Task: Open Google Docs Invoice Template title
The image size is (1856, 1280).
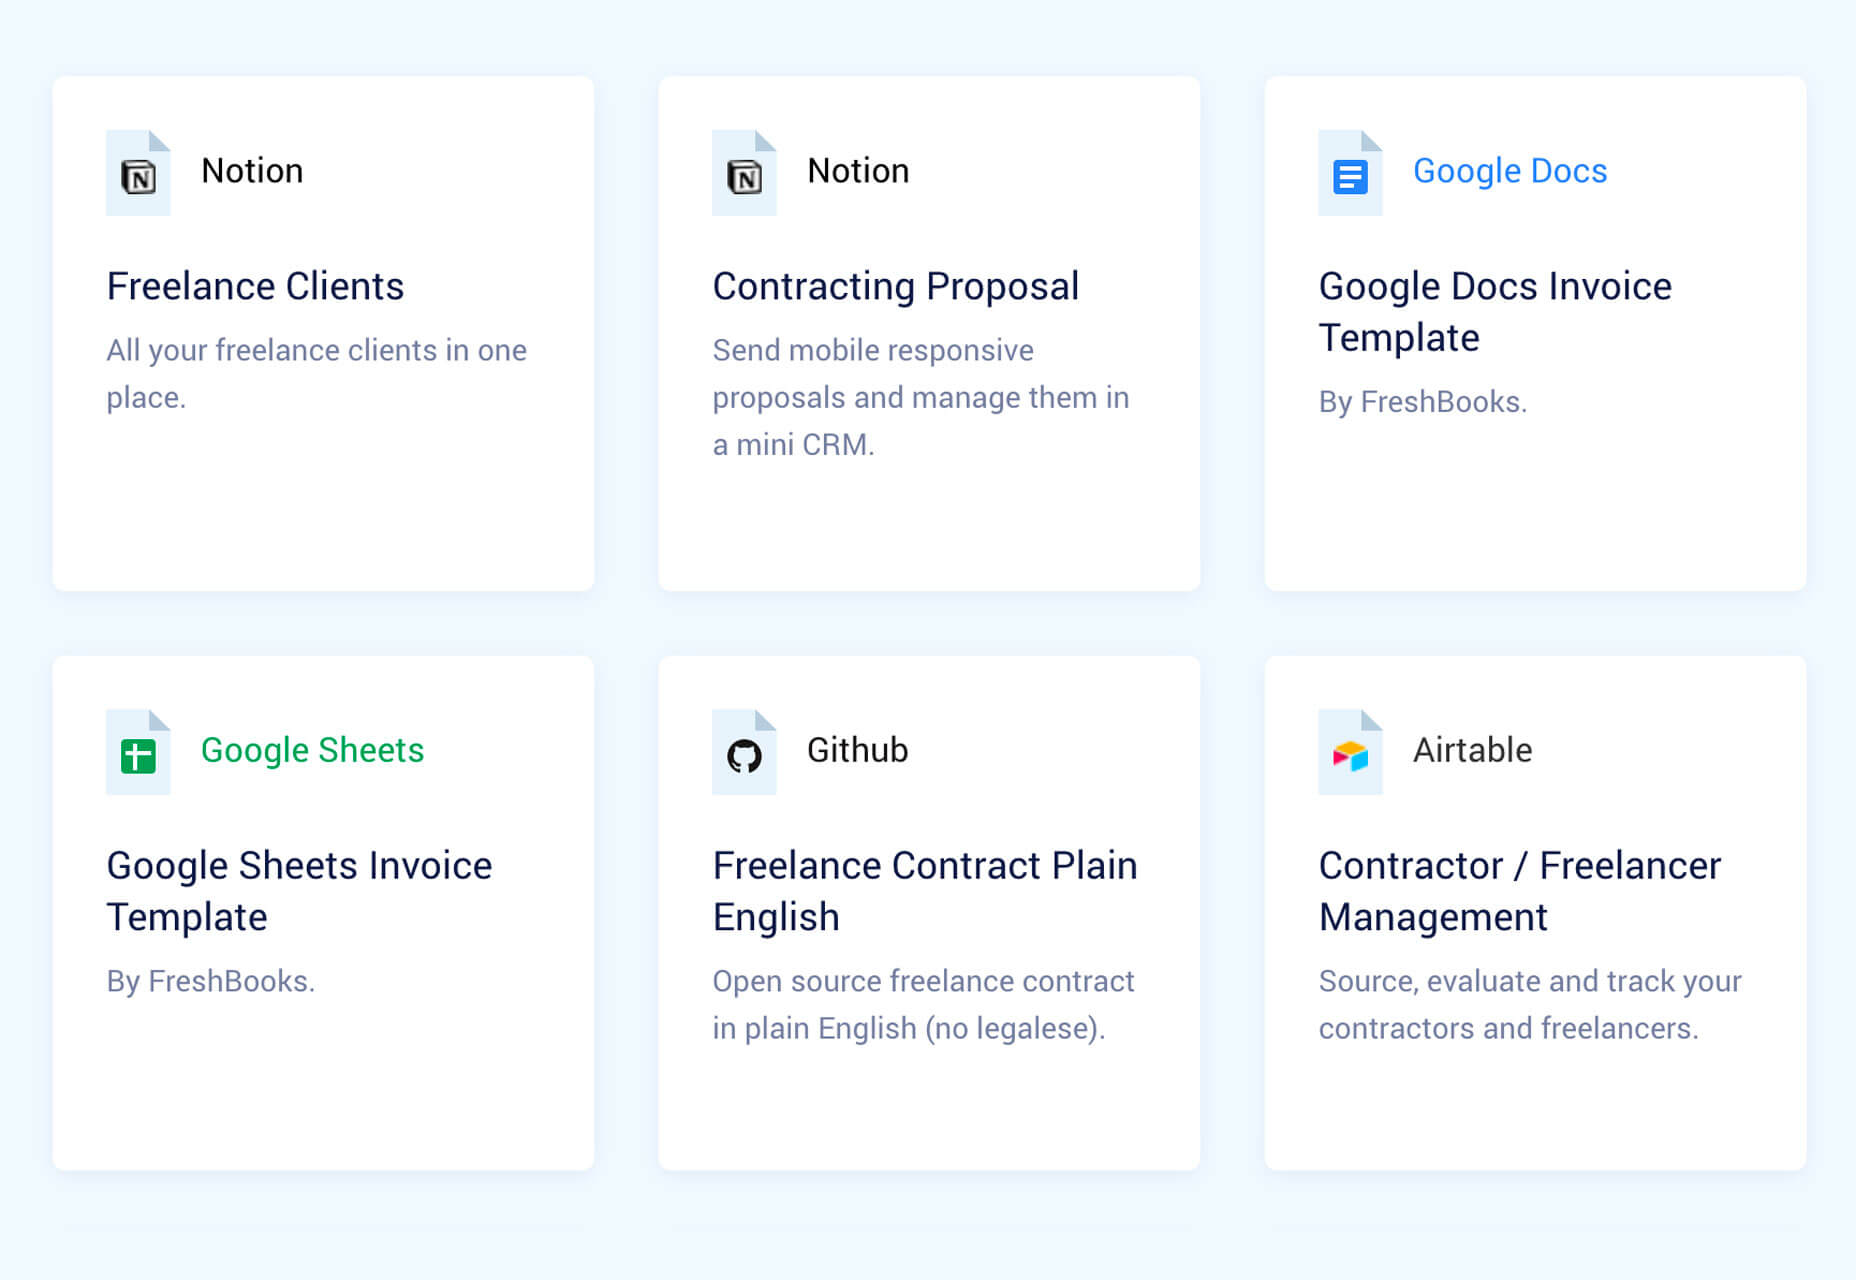Action: 1494,312
